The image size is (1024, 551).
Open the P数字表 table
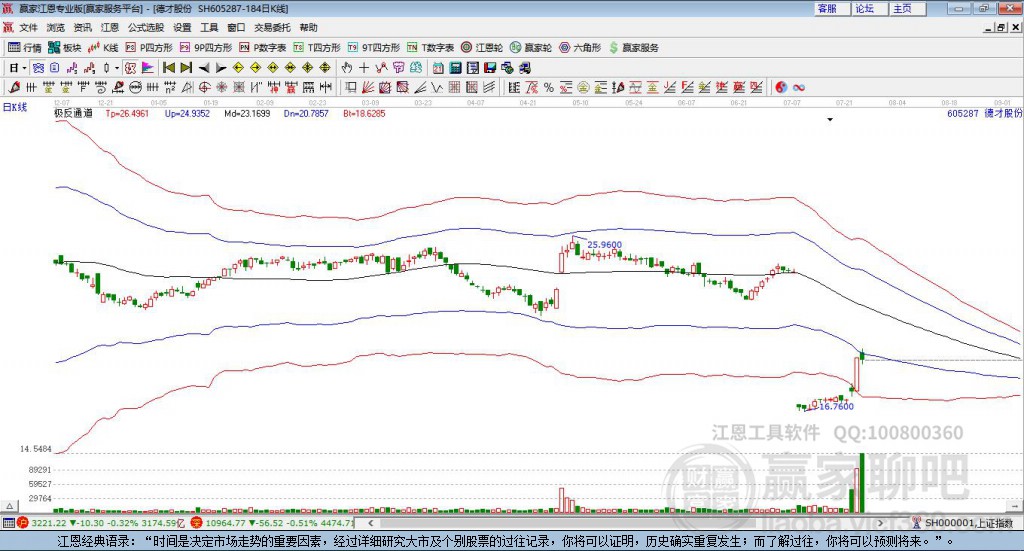coord(263,48)
